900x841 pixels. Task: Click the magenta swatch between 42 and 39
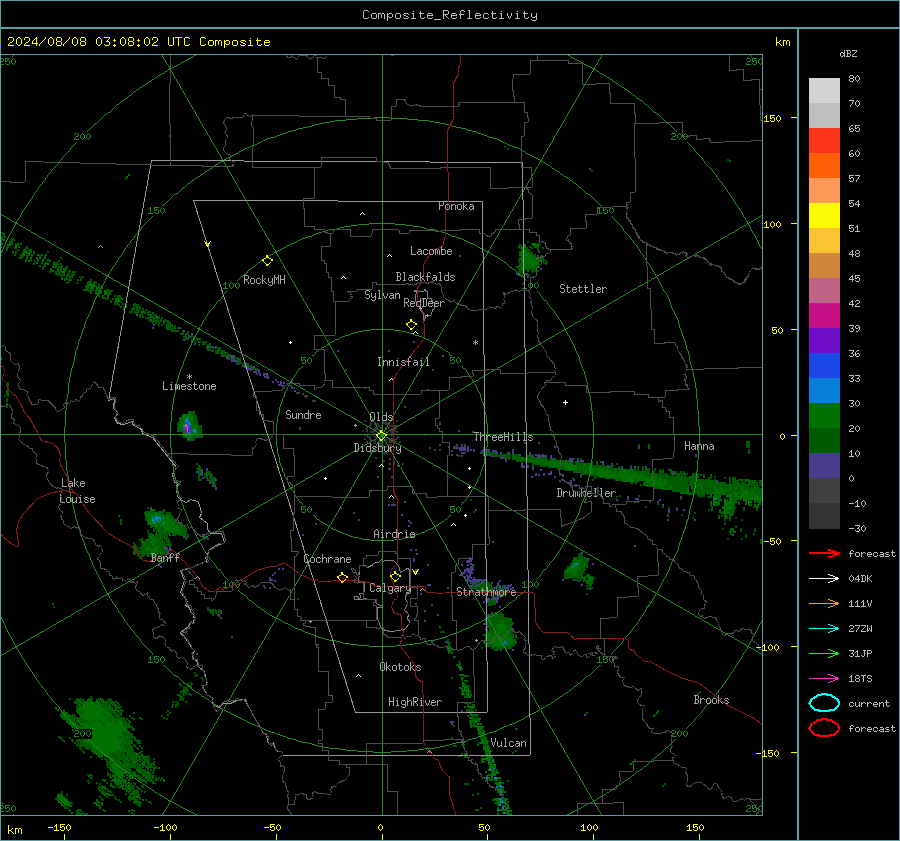(824, 316)
